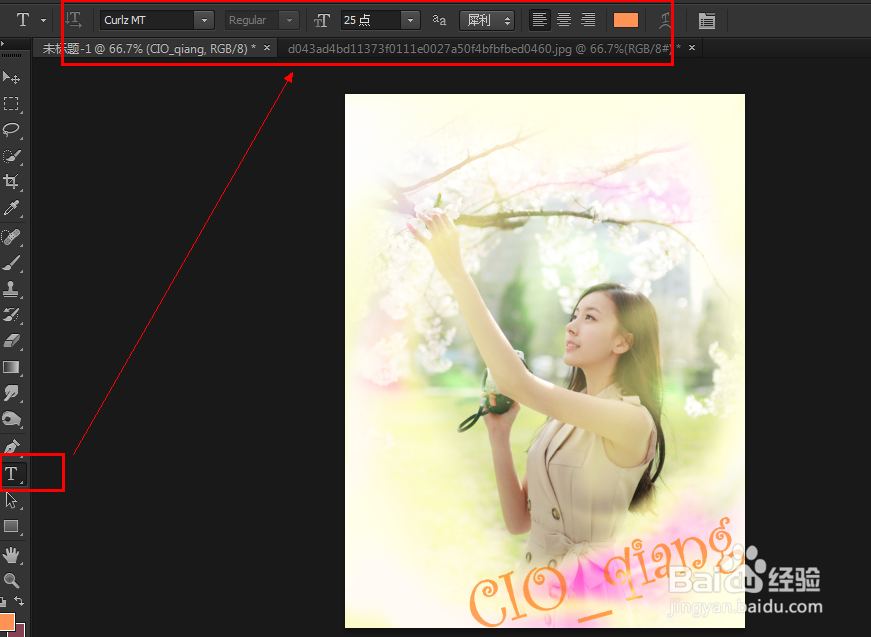Click the background color swatch
This screenshot has height=637, width=871.
pyautogui.click(x=20, y=630)
